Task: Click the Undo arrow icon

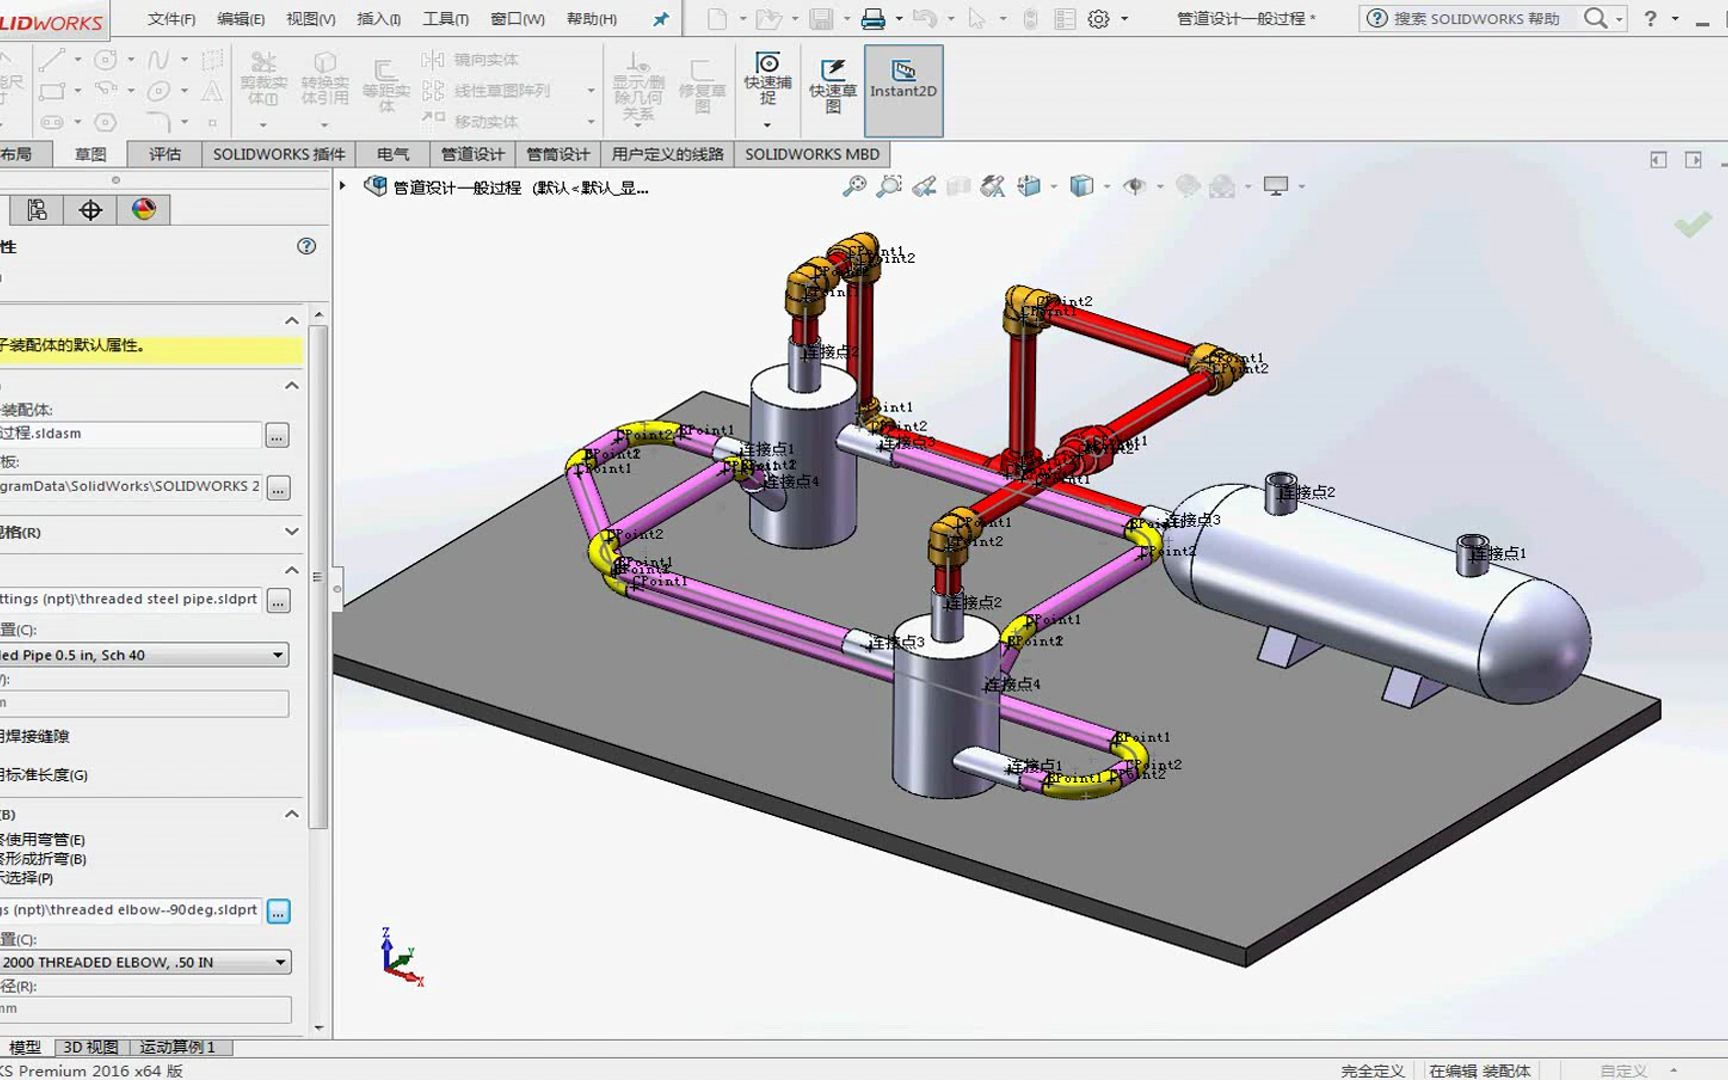Action: point(925,19)
